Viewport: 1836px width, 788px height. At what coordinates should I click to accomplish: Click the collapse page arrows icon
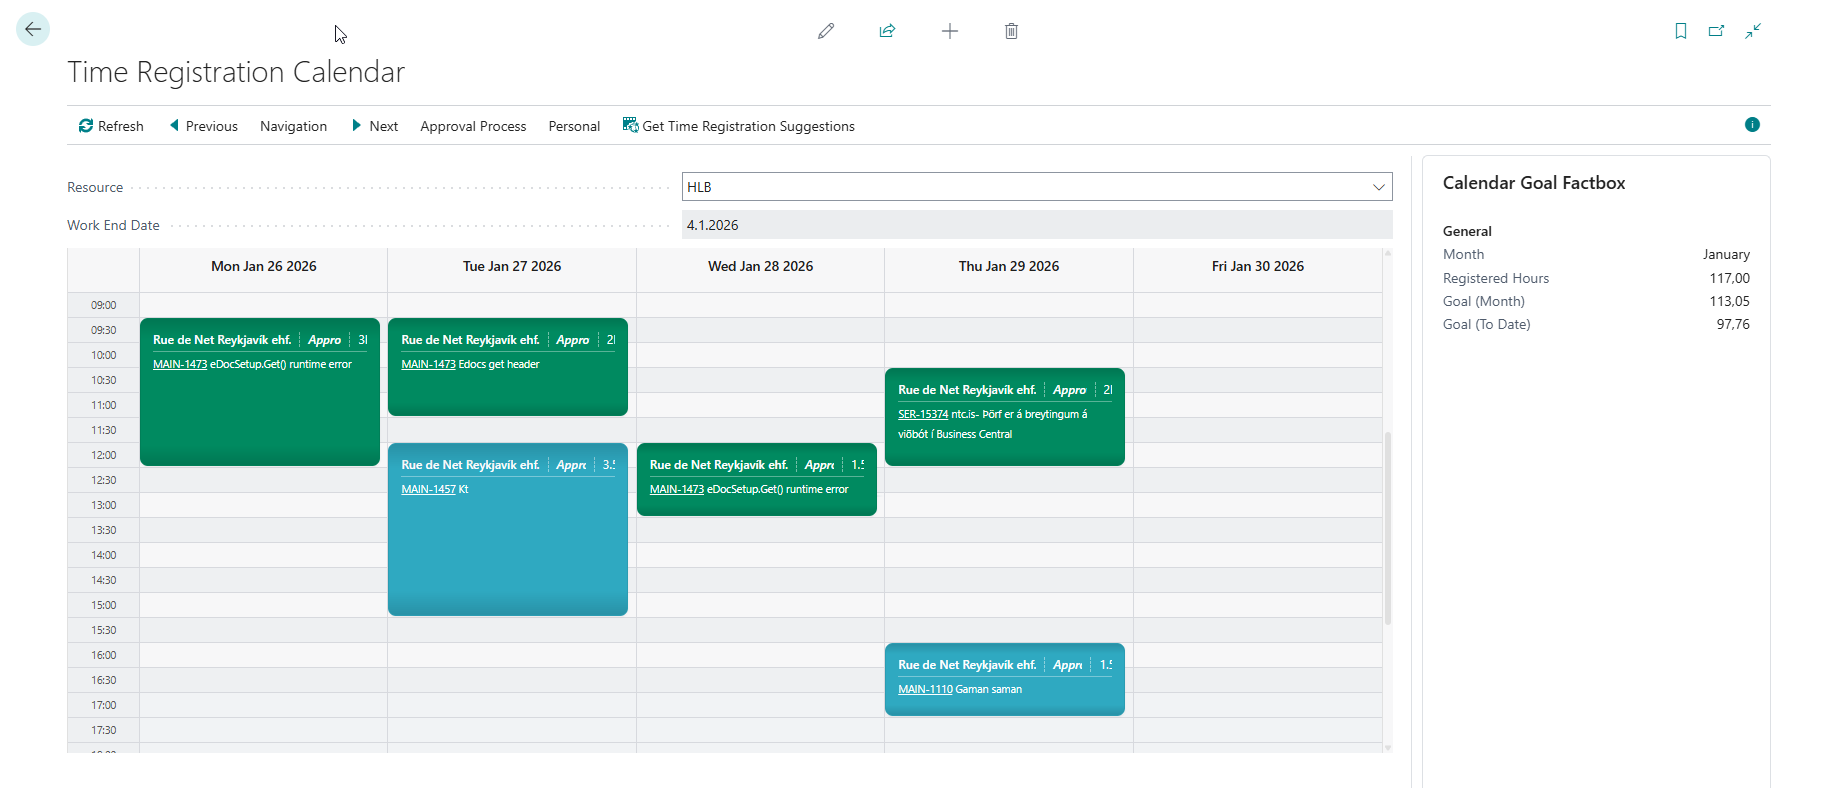[1753, 31]
